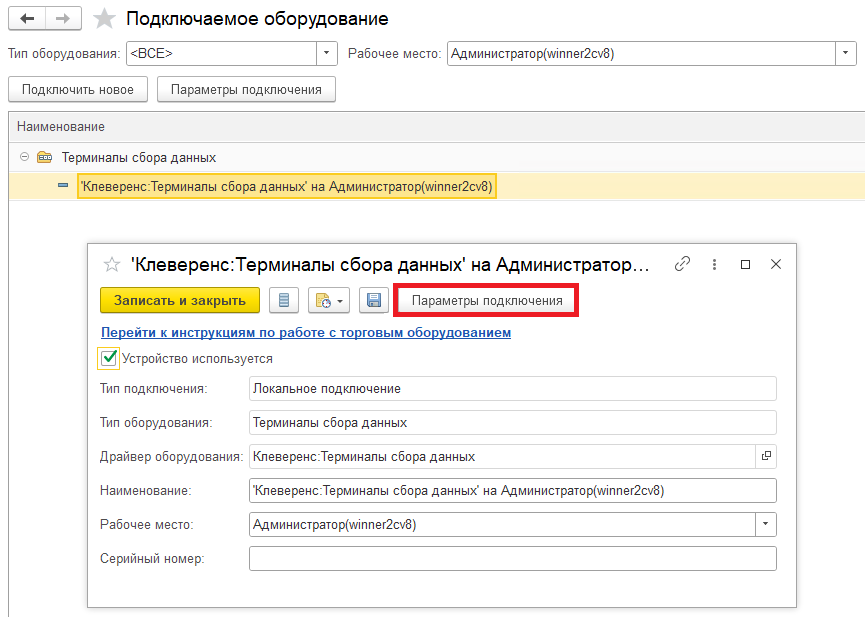
Task: Open Параметры подключения in the device dialog
Action: pyautogui.click(x=487, y=301)
